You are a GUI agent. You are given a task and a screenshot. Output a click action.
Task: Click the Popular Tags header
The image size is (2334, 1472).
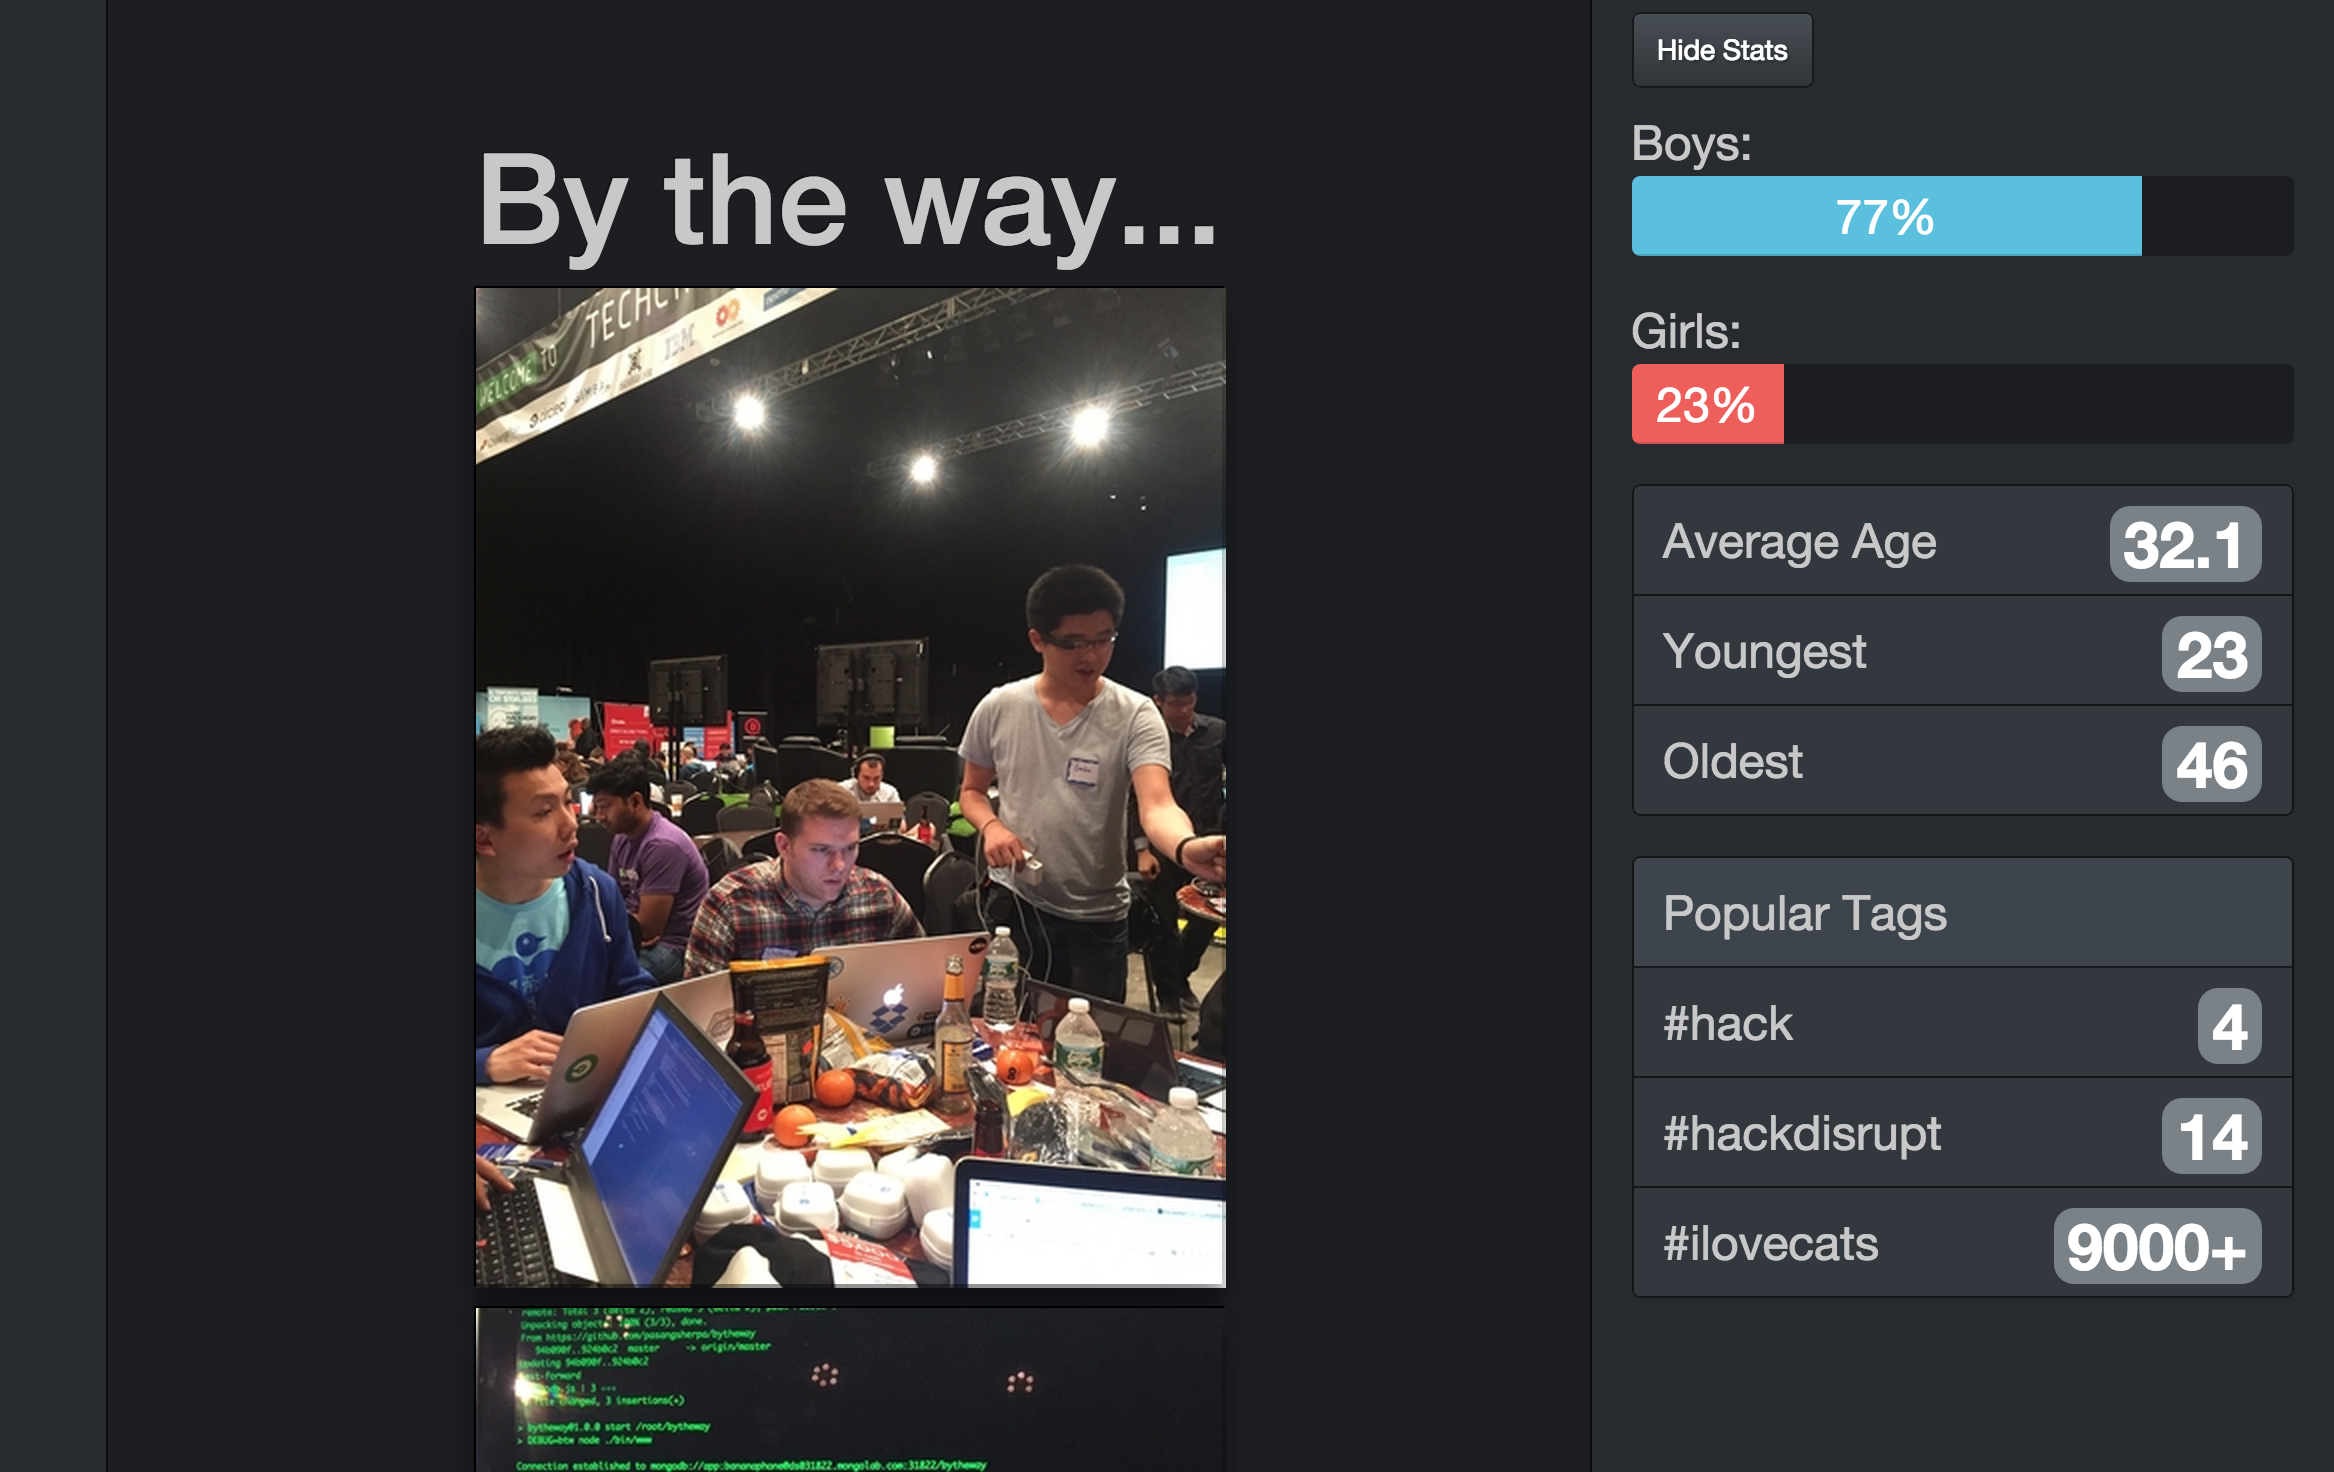(1962, 912)
